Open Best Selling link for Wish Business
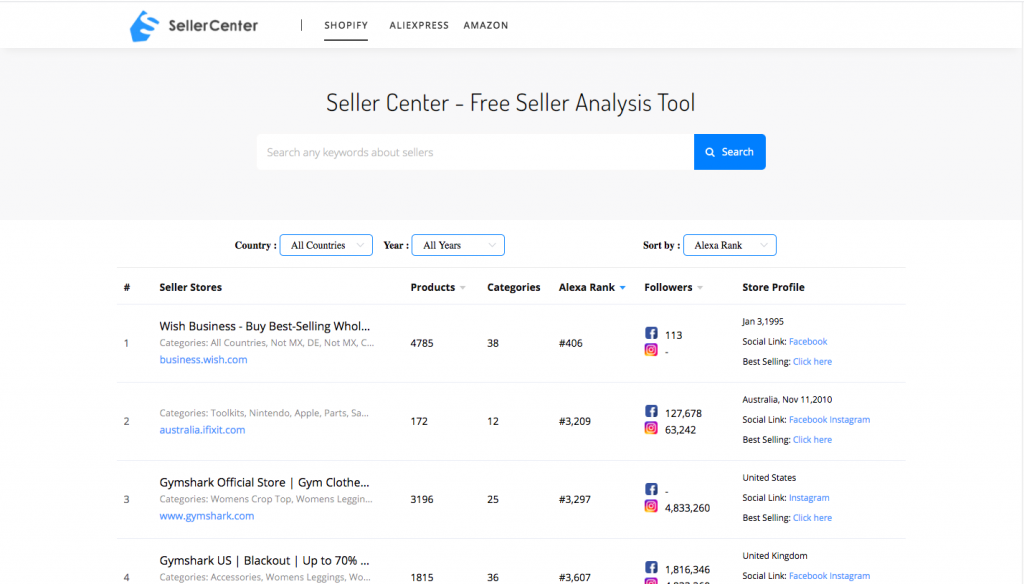The image size is (1024, 584). pyautogui.click(x=812, y=362)
